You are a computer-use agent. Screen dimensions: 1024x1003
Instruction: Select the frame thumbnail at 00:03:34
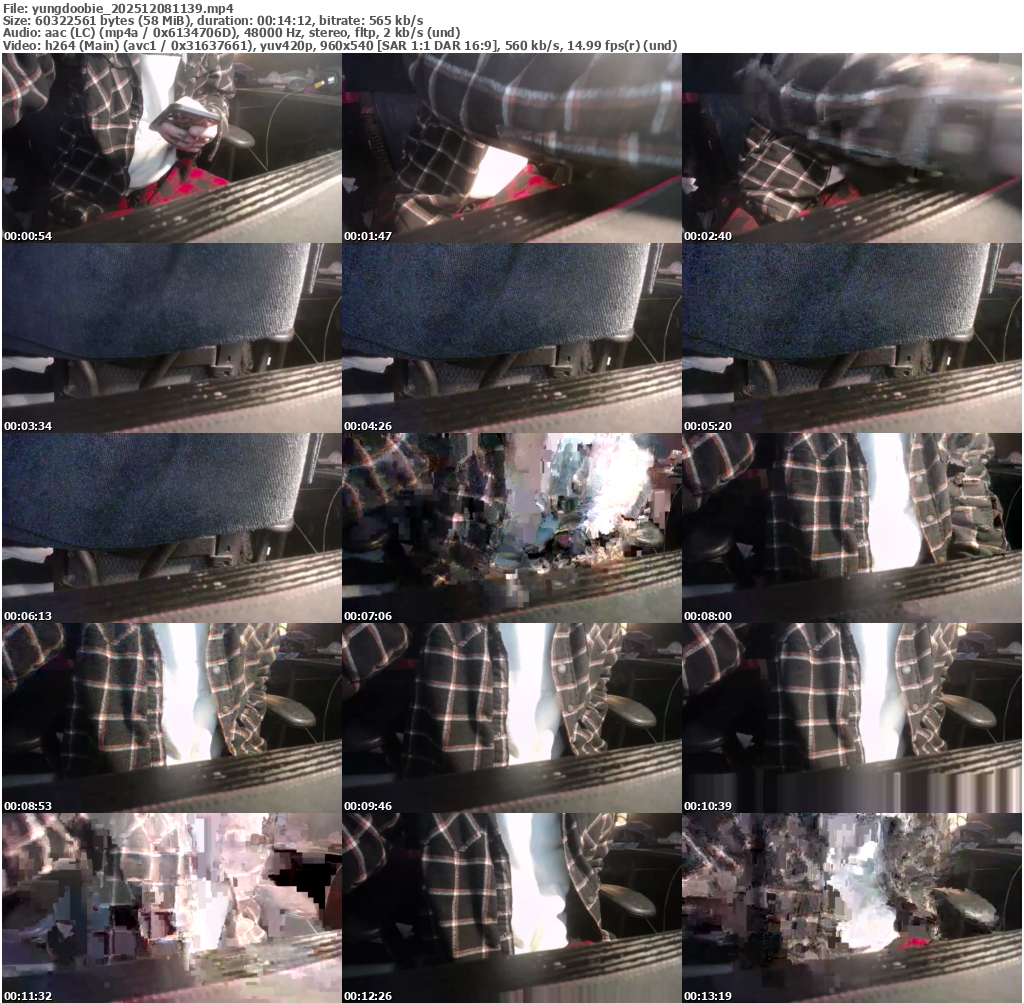click(x=172, y=338)
